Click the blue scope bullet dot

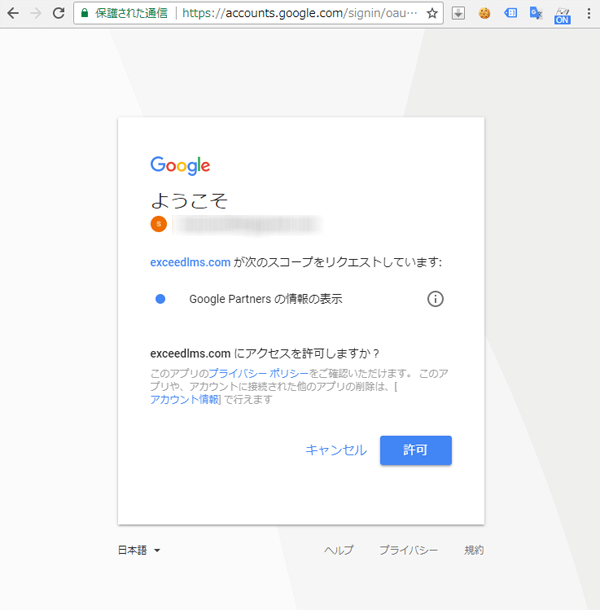[160, 299]
